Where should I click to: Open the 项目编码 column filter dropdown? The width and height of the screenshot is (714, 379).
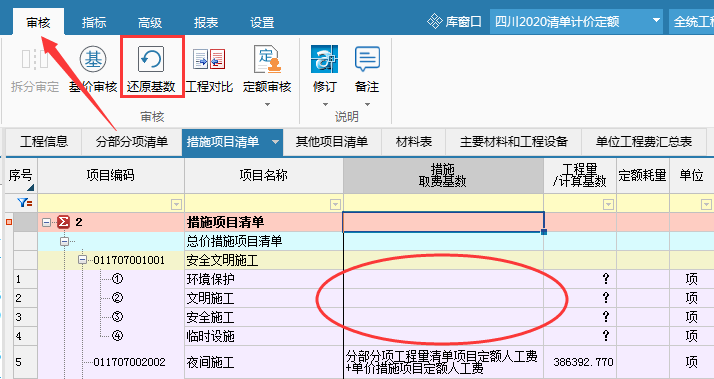[x=176, y=205]
